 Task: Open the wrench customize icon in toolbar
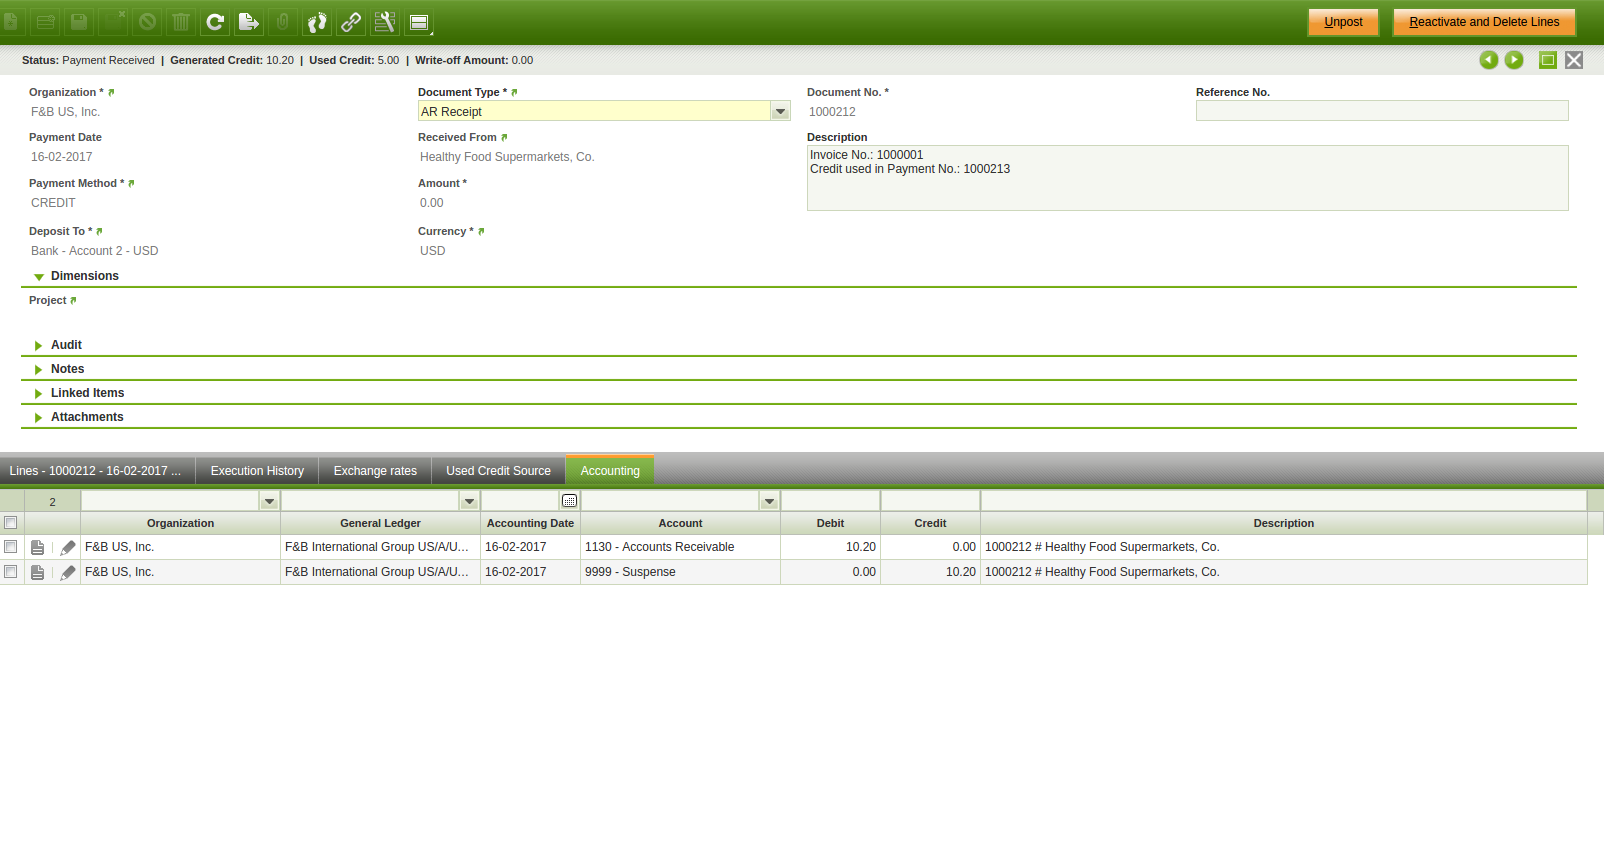coord(385,22)
